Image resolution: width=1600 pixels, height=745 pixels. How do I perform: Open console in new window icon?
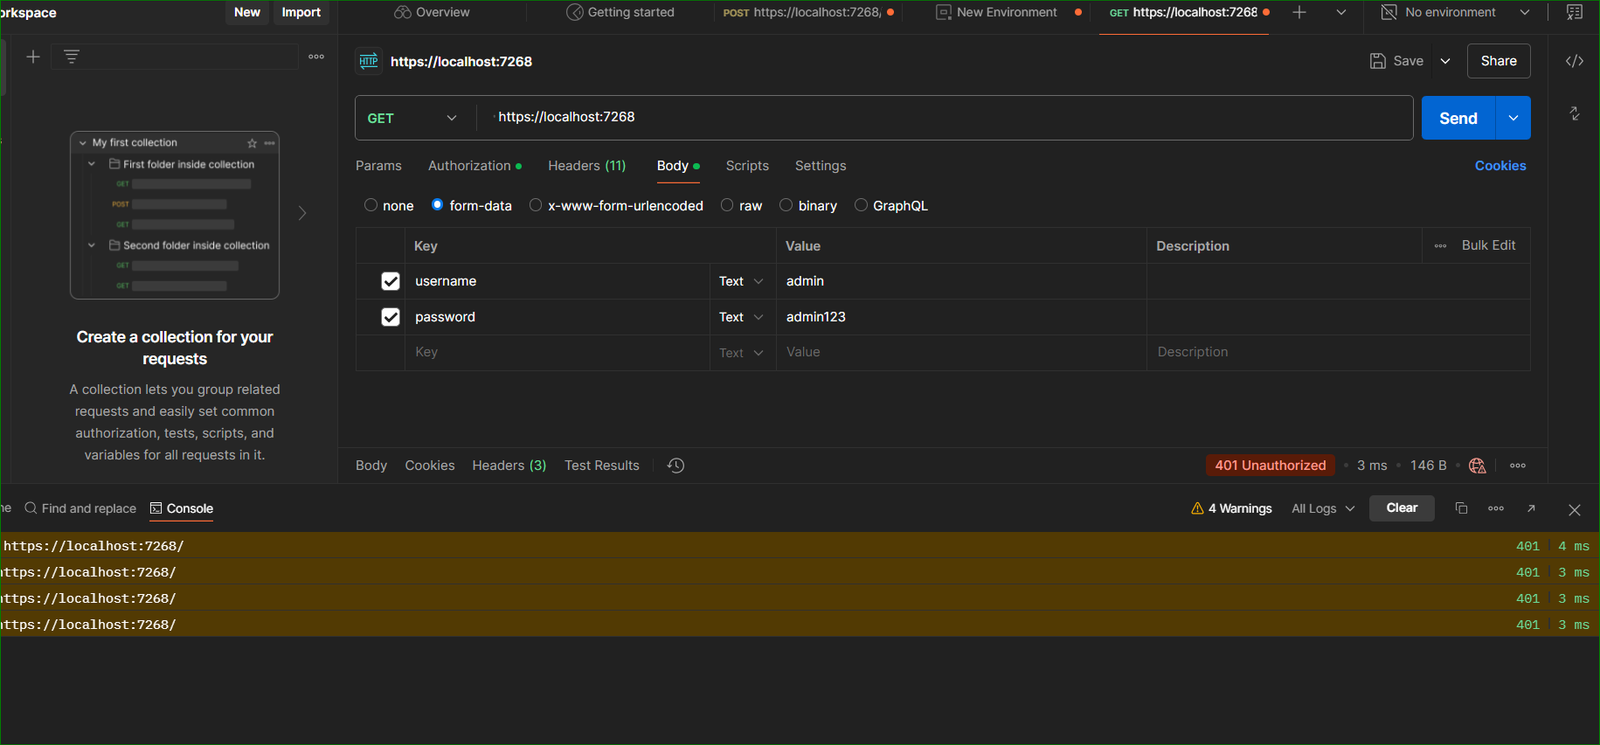[x=1531, y=508]
